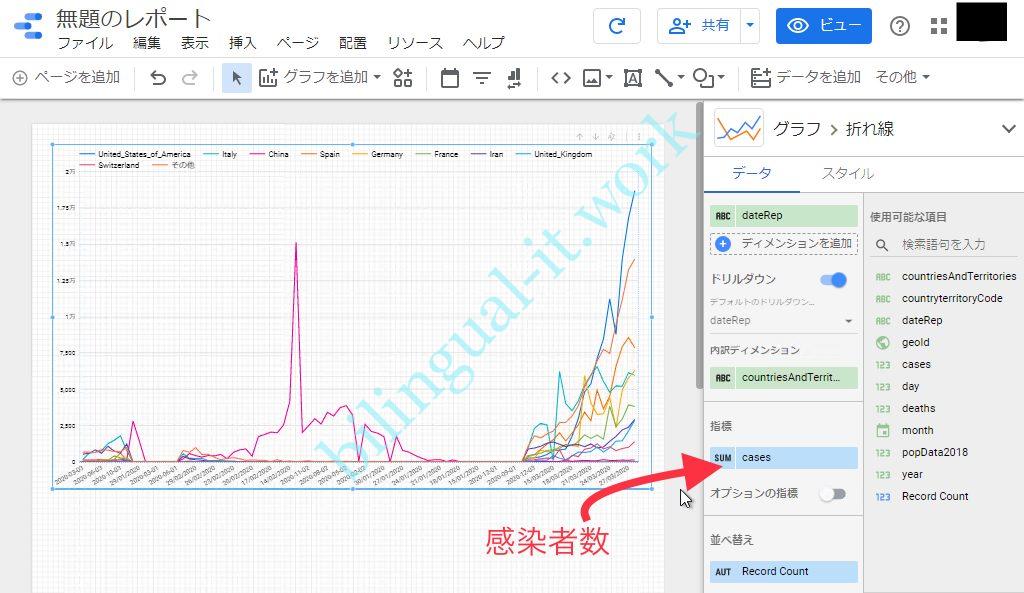Add a filter control from toolbar
This screenshot has height=593, width=1024.
[x=481, y=77]
